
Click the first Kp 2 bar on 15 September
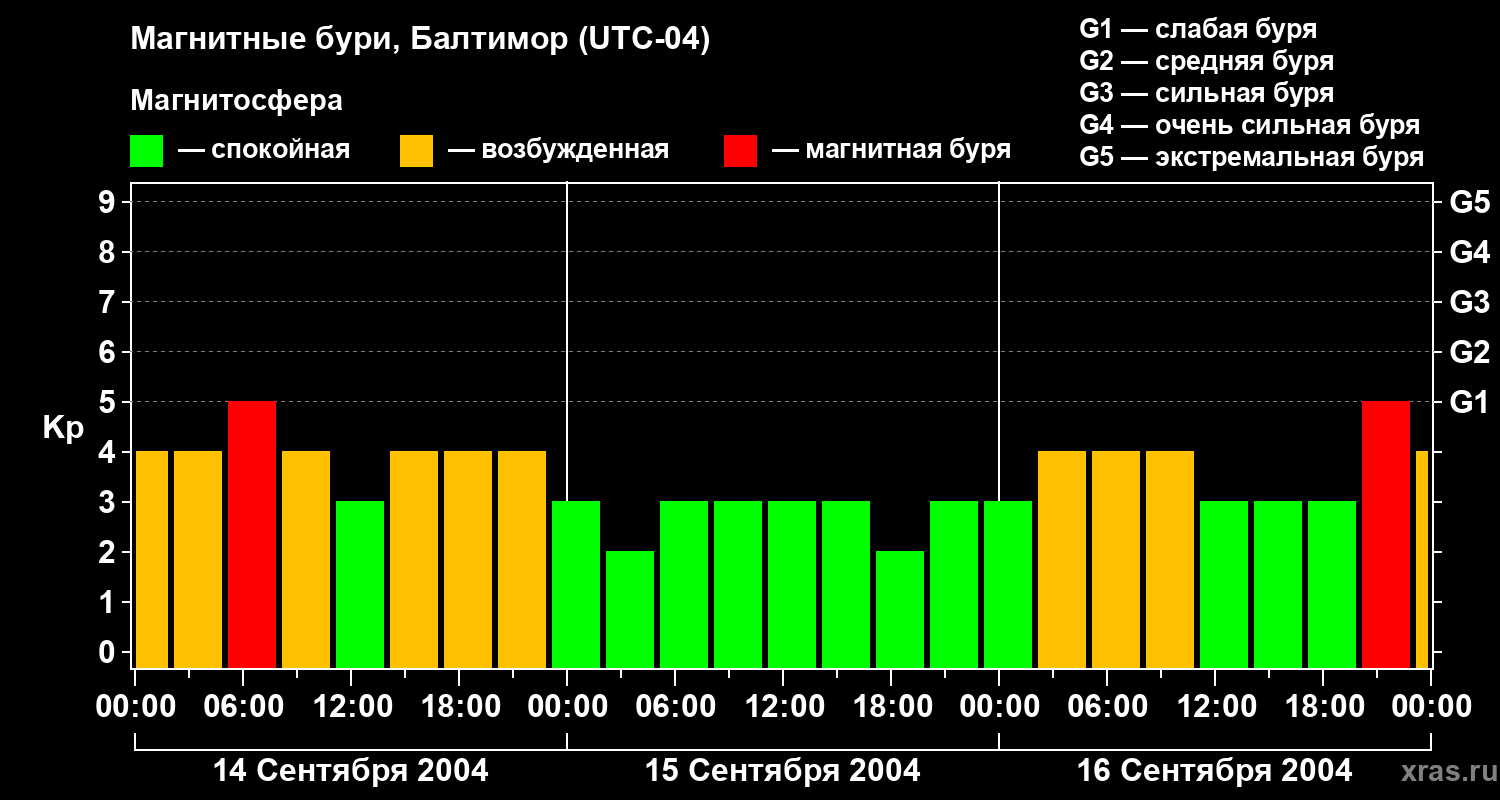pos(630,608)
